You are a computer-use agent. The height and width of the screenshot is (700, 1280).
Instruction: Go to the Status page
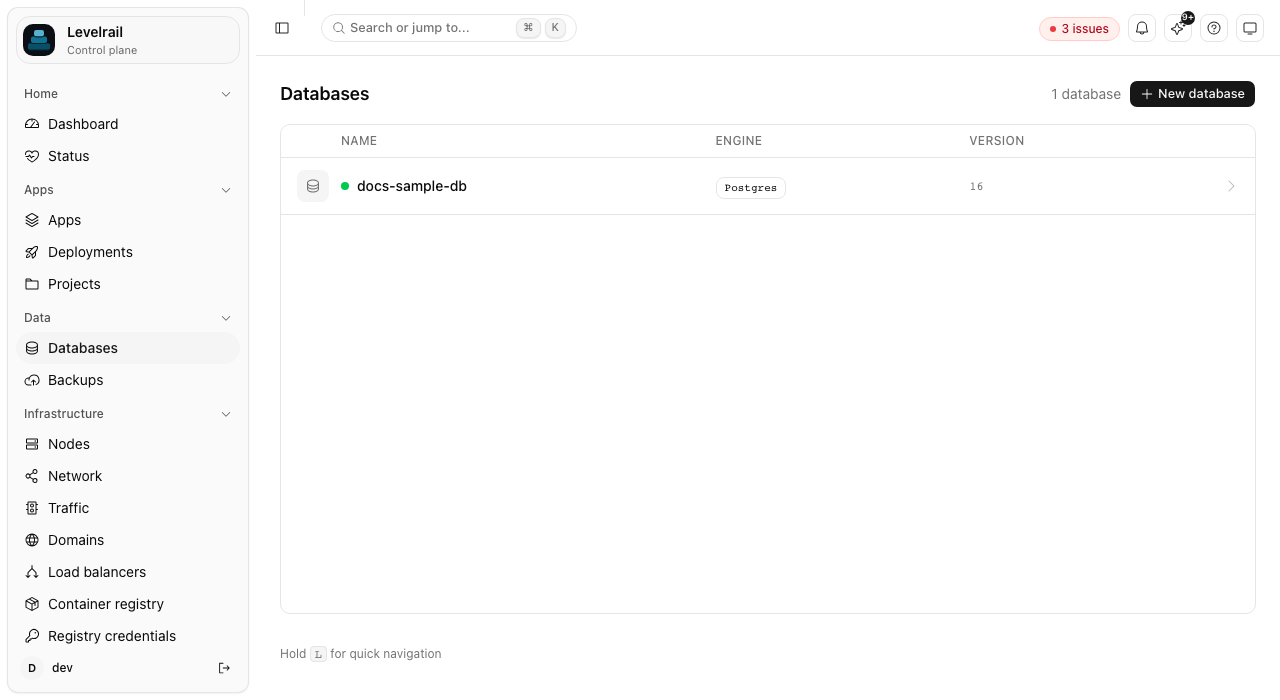(x=128, y=156)
